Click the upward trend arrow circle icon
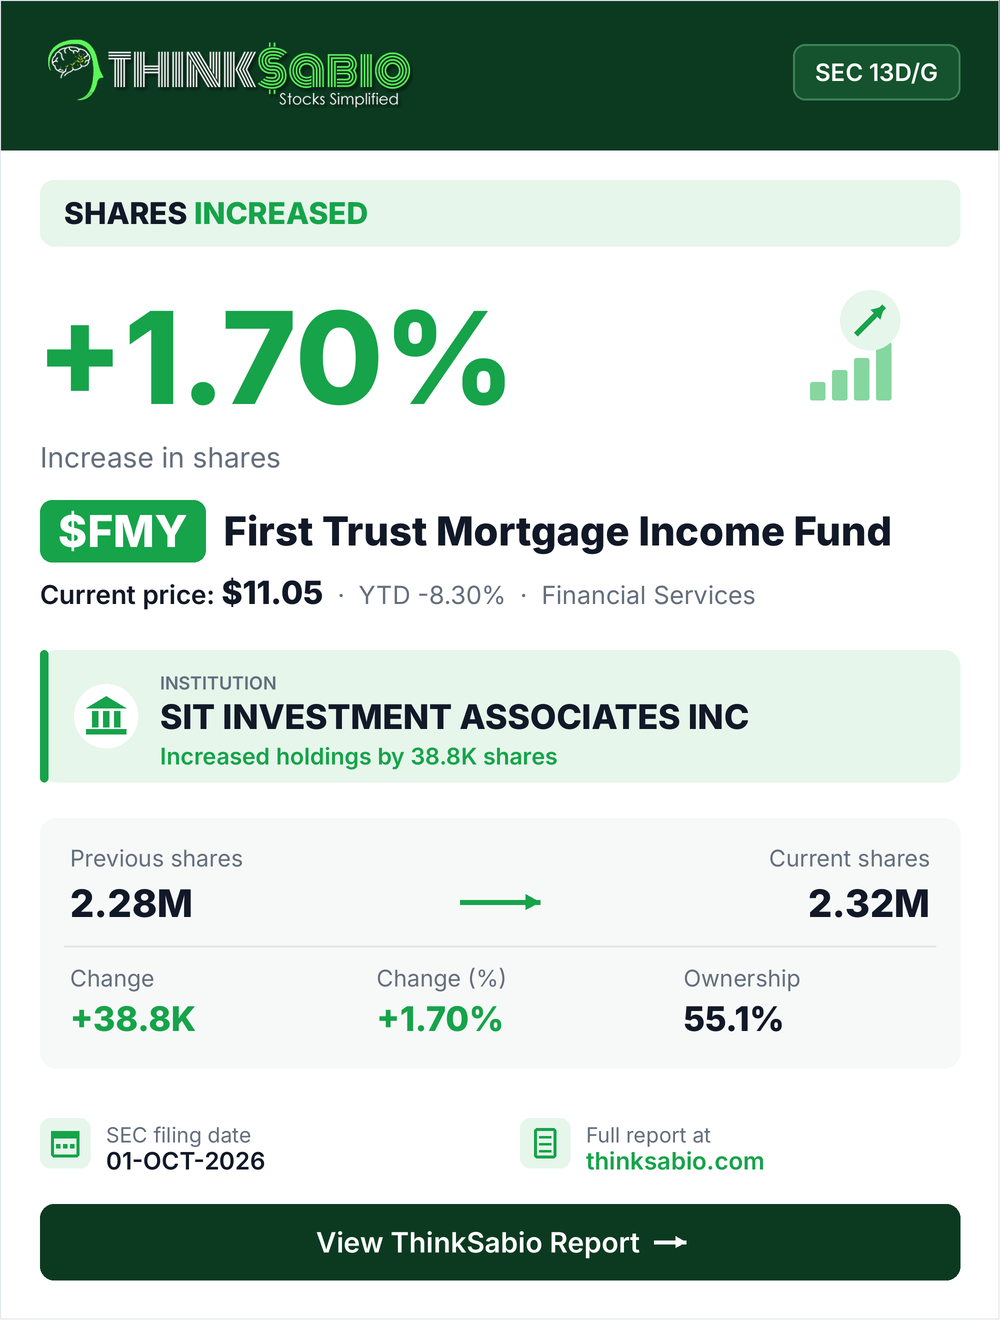1000x1320 pixels. pos(870,320)
